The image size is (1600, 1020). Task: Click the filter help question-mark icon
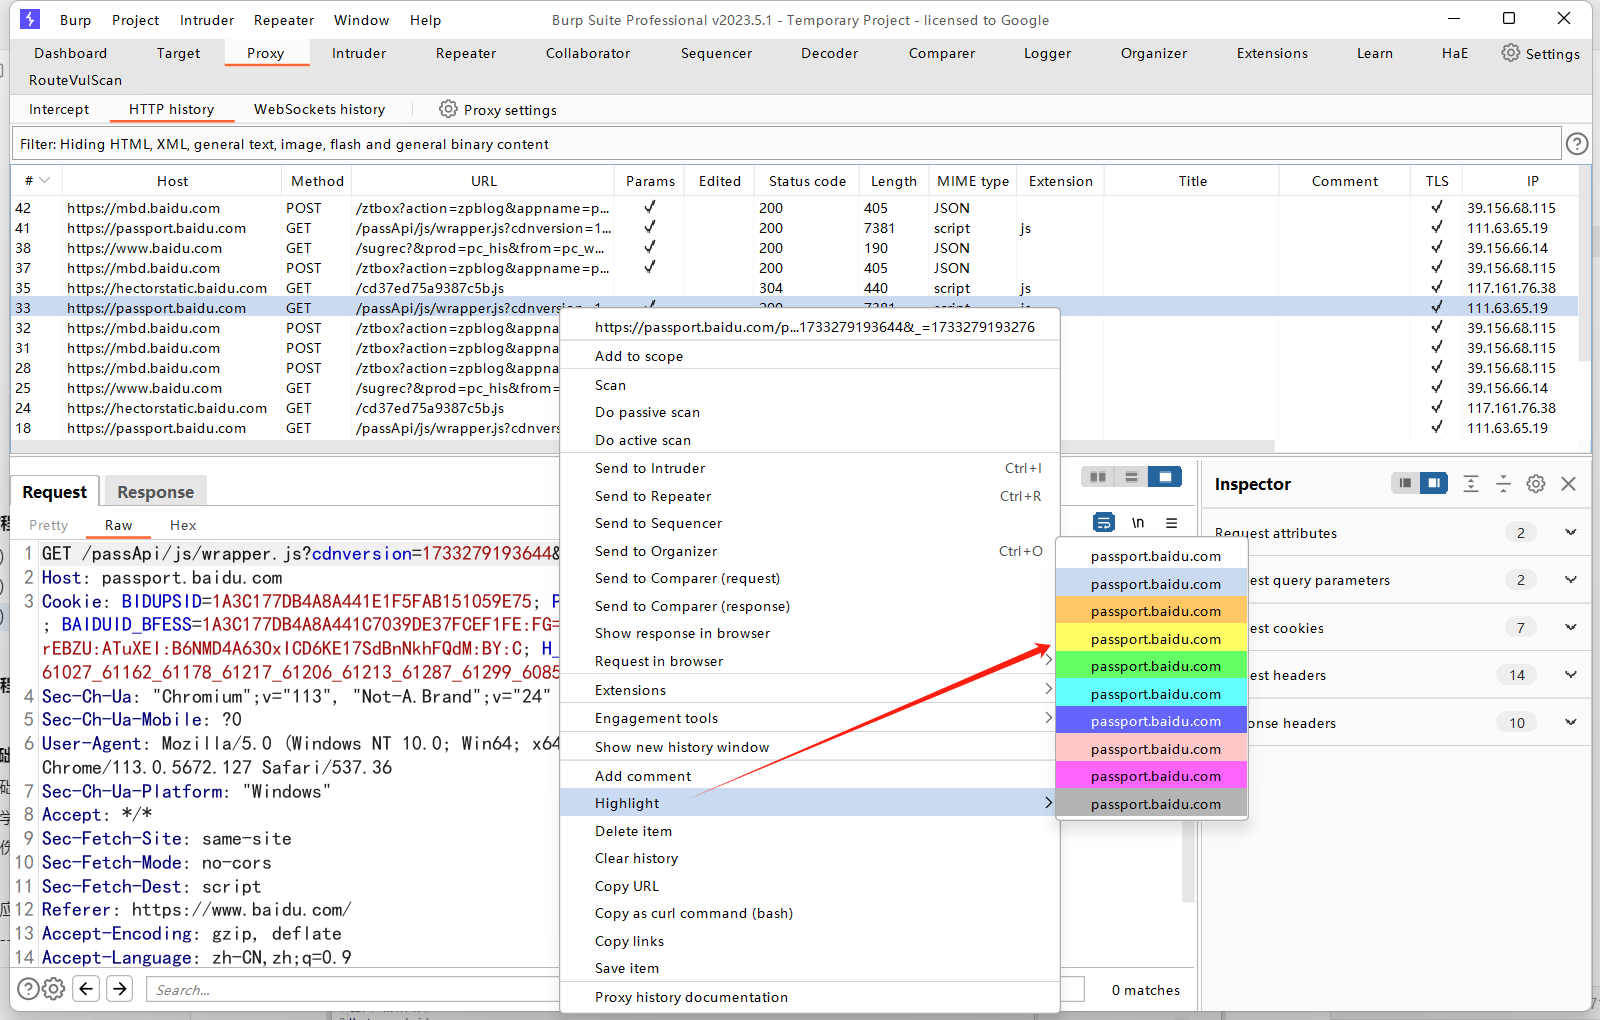coord(1577,144)
